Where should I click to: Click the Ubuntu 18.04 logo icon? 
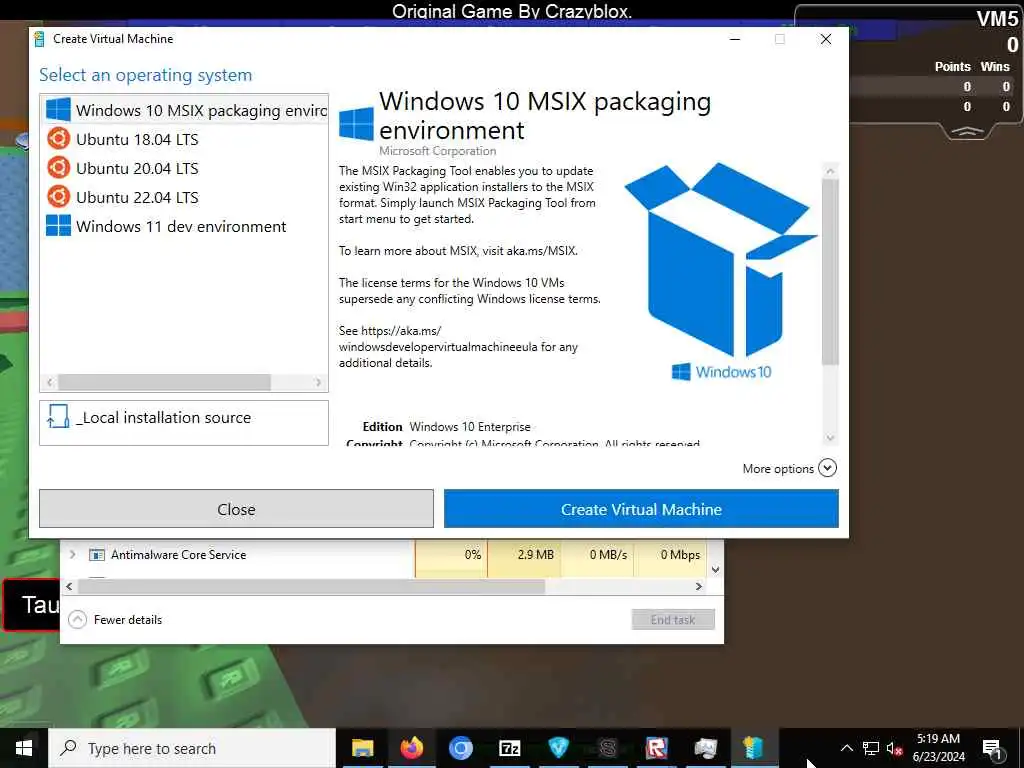[x=58, y=139]
